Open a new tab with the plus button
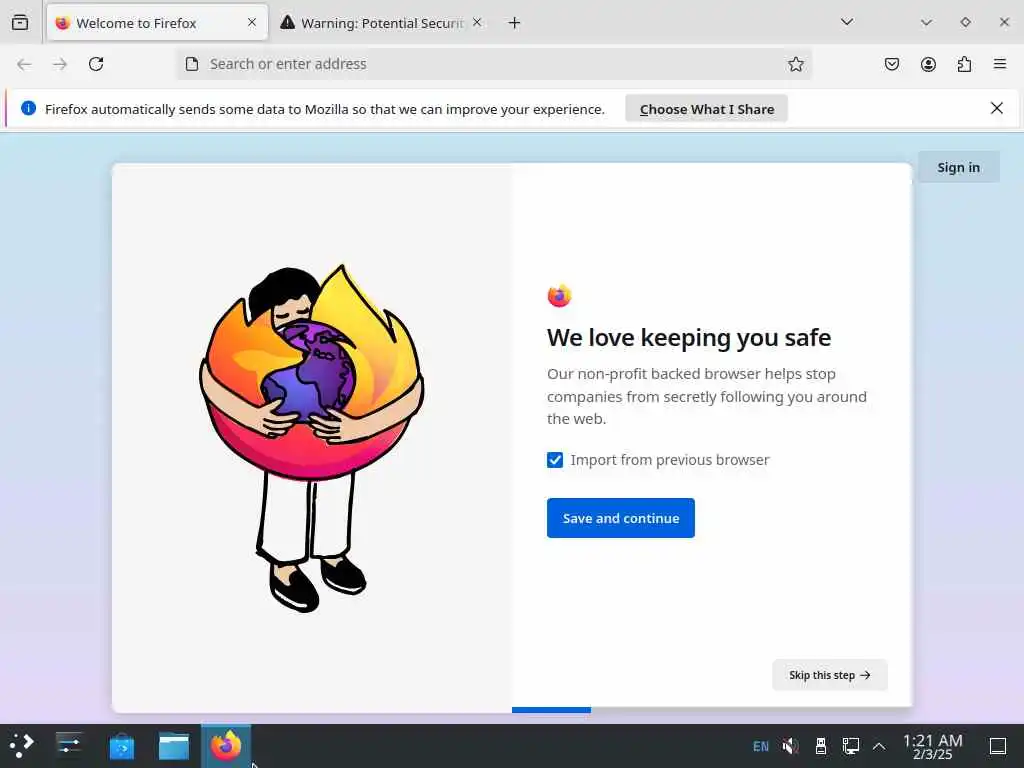This screenshot has height=768, width=1024. (515, 23)
